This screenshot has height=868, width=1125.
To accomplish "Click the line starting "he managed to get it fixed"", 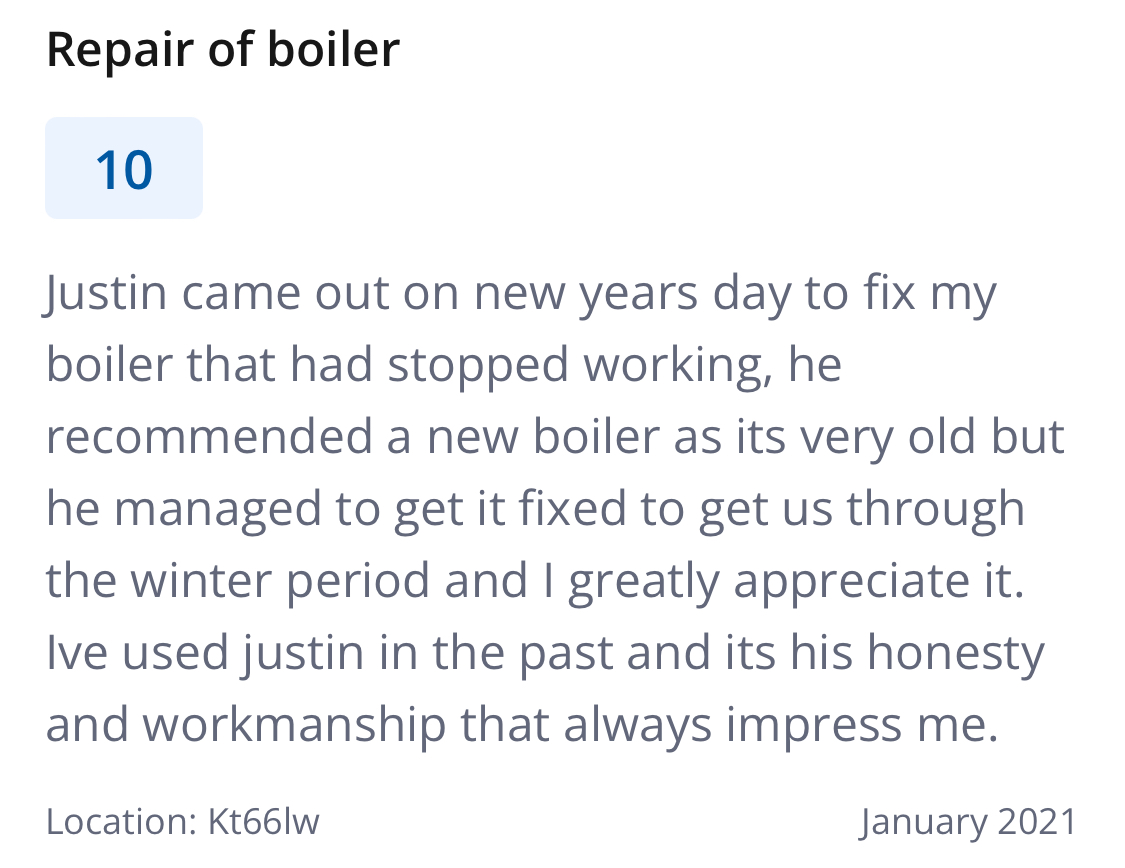I will pyautogui.click(x=535, y=509).
